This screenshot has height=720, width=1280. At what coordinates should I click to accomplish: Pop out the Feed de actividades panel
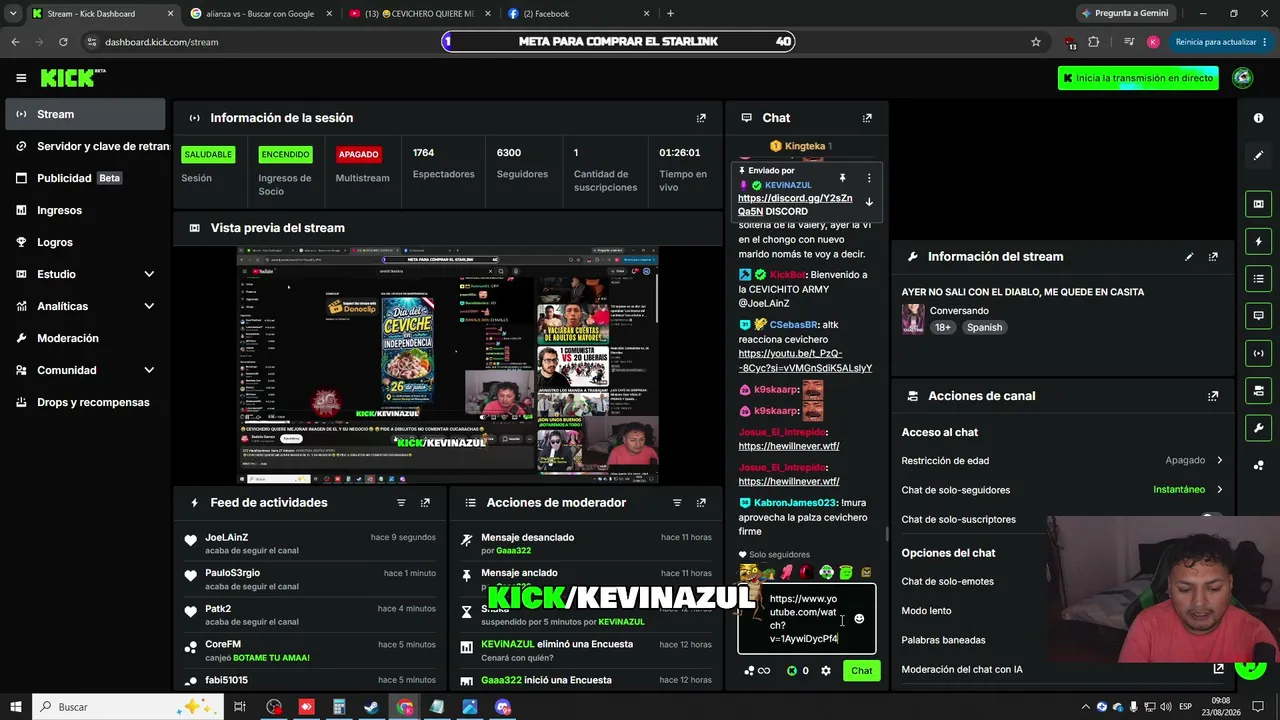click(425, 503)
